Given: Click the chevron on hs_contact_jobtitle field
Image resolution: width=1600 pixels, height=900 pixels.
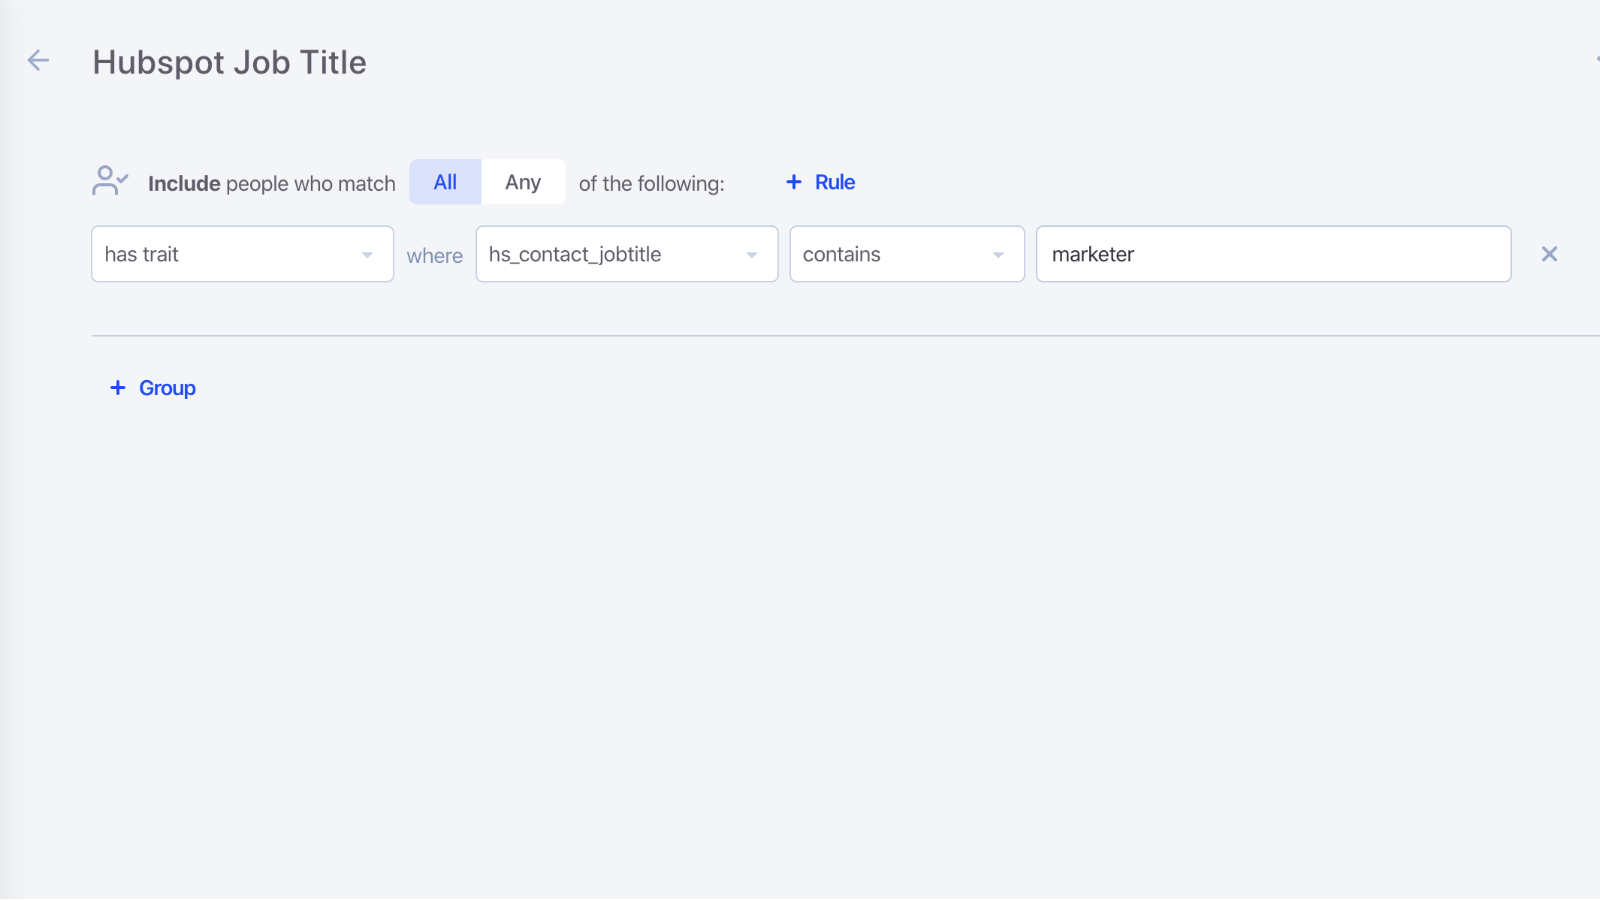Looking at the screenshot, I should pyautogui.click(x=752, y=255).
